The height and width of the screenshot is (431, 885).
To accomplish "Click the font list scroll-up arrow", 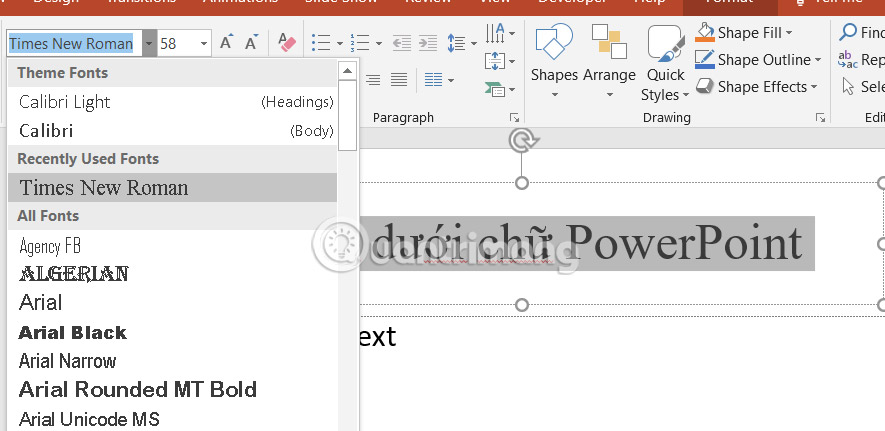I will (x=348, y=71).
